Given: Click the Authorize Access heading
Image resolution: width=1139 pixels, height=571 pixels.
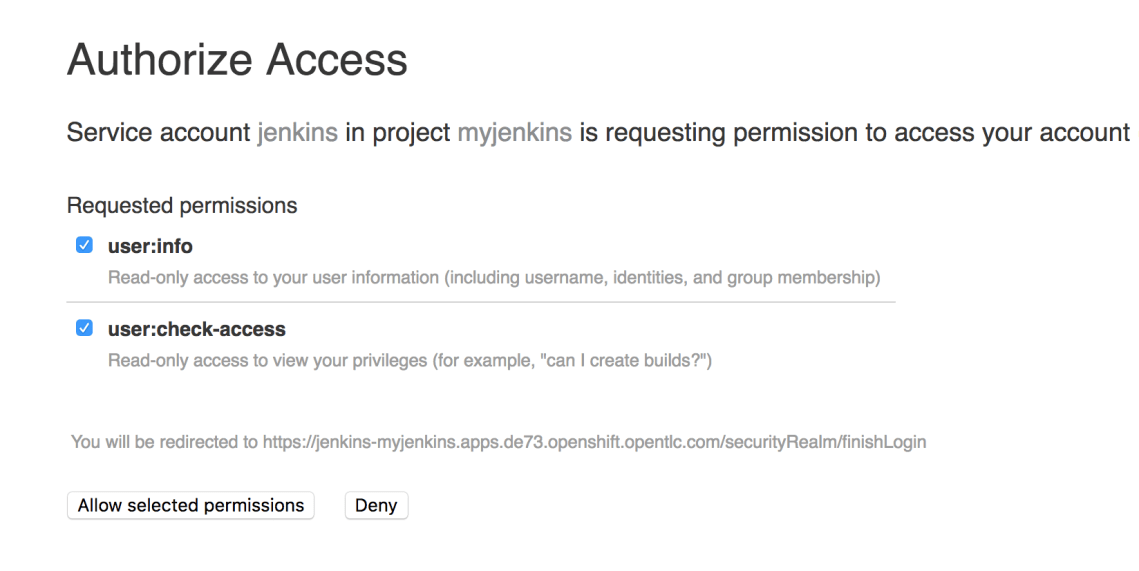Looking at the screenshot, I should pyautogui.click(x=237, y=61).
